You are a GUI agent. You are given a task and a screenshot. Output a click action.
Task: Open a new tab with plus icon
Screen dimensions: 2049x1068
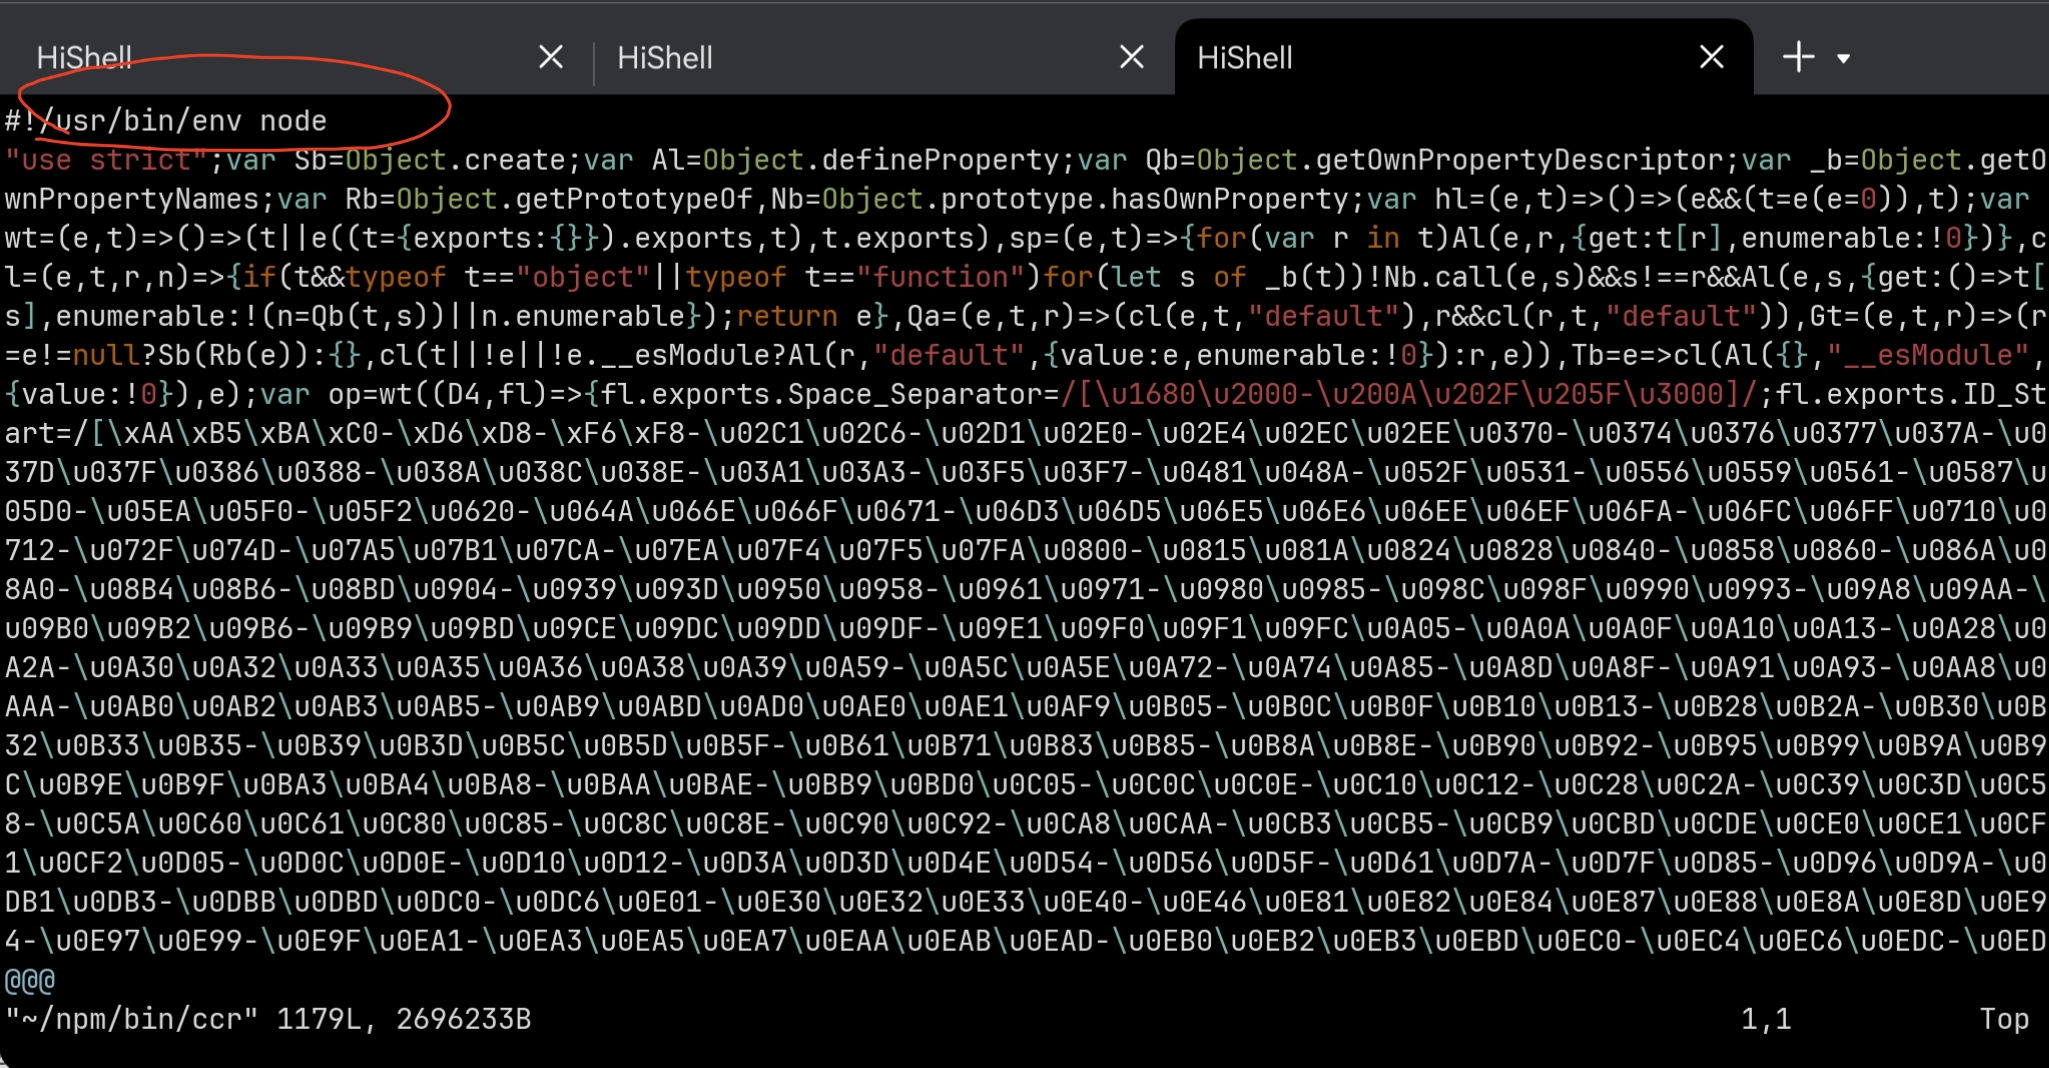tap(1798, 57)
